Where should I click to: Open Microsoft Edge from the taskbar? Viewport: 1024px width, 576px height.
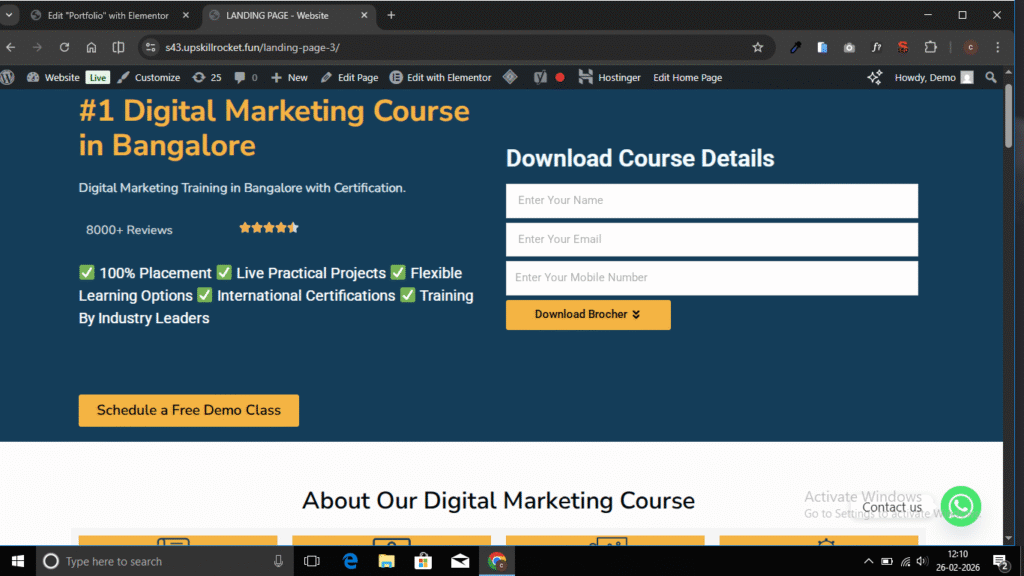coord(351,561)
